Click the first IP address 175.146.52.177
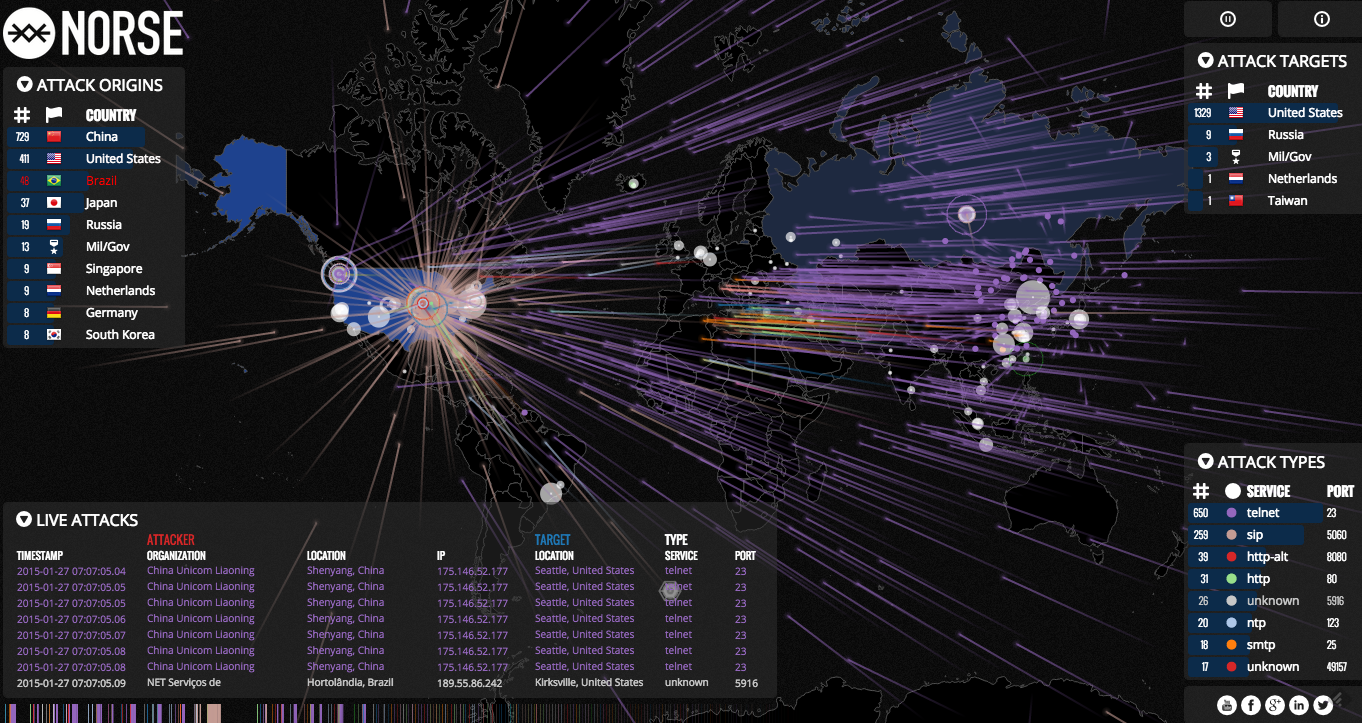This screenshot has width=1362, height=723. click(472, 571)
